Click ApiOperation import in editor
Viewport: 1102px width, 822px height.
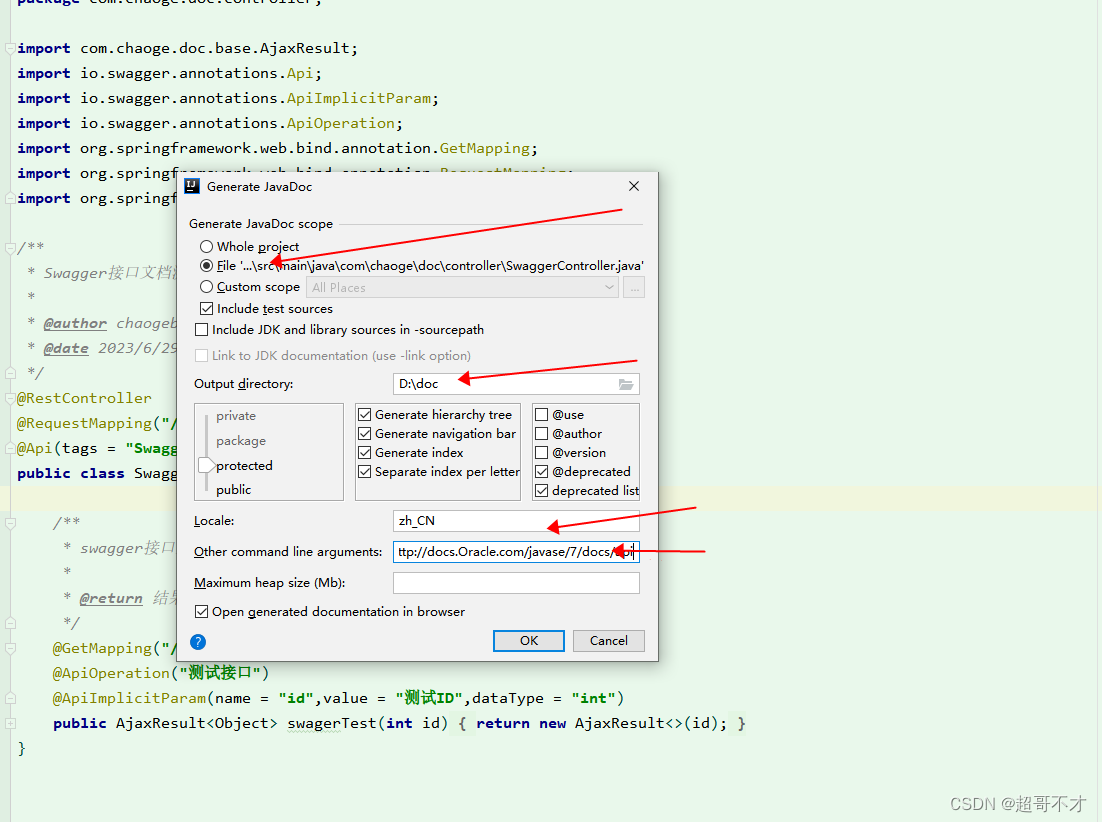coord(210,124)
